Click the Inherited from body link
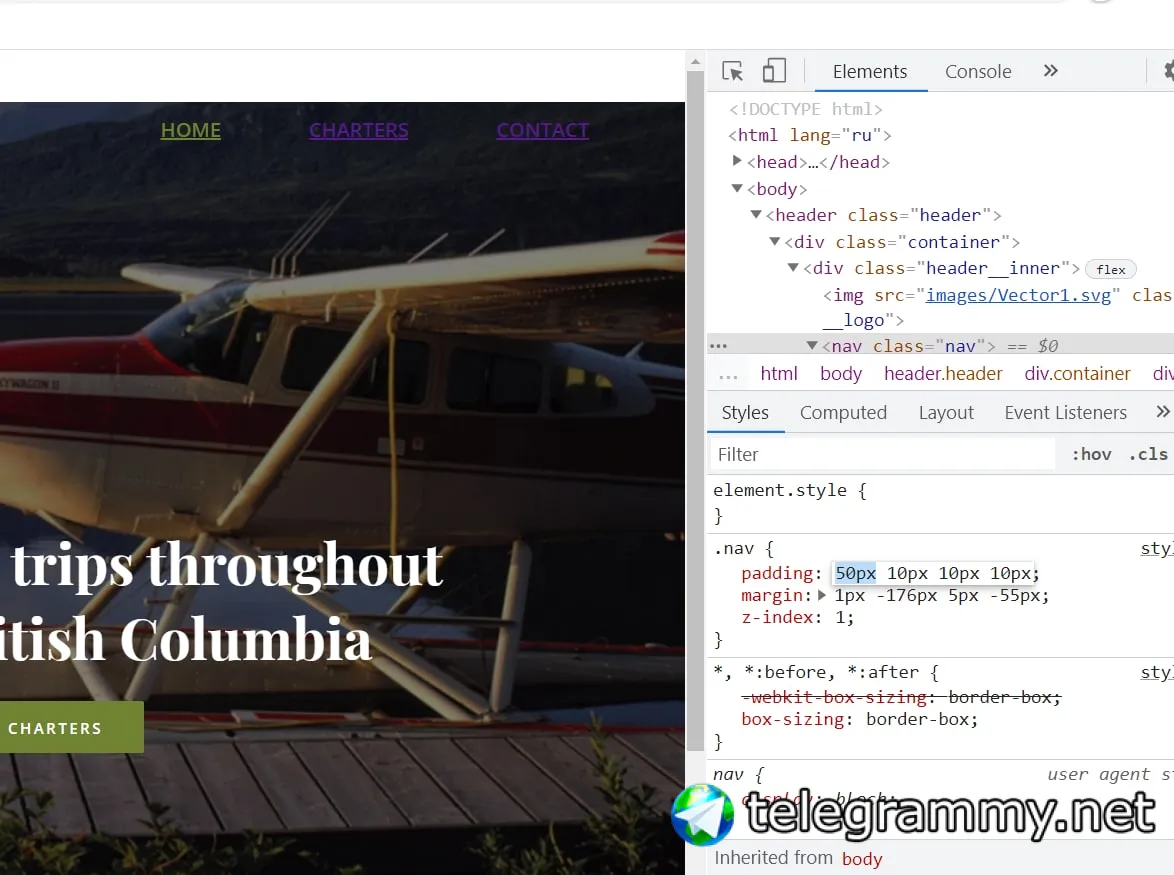This screenshot has width=1174, height=875. click(x=862, y=859)
